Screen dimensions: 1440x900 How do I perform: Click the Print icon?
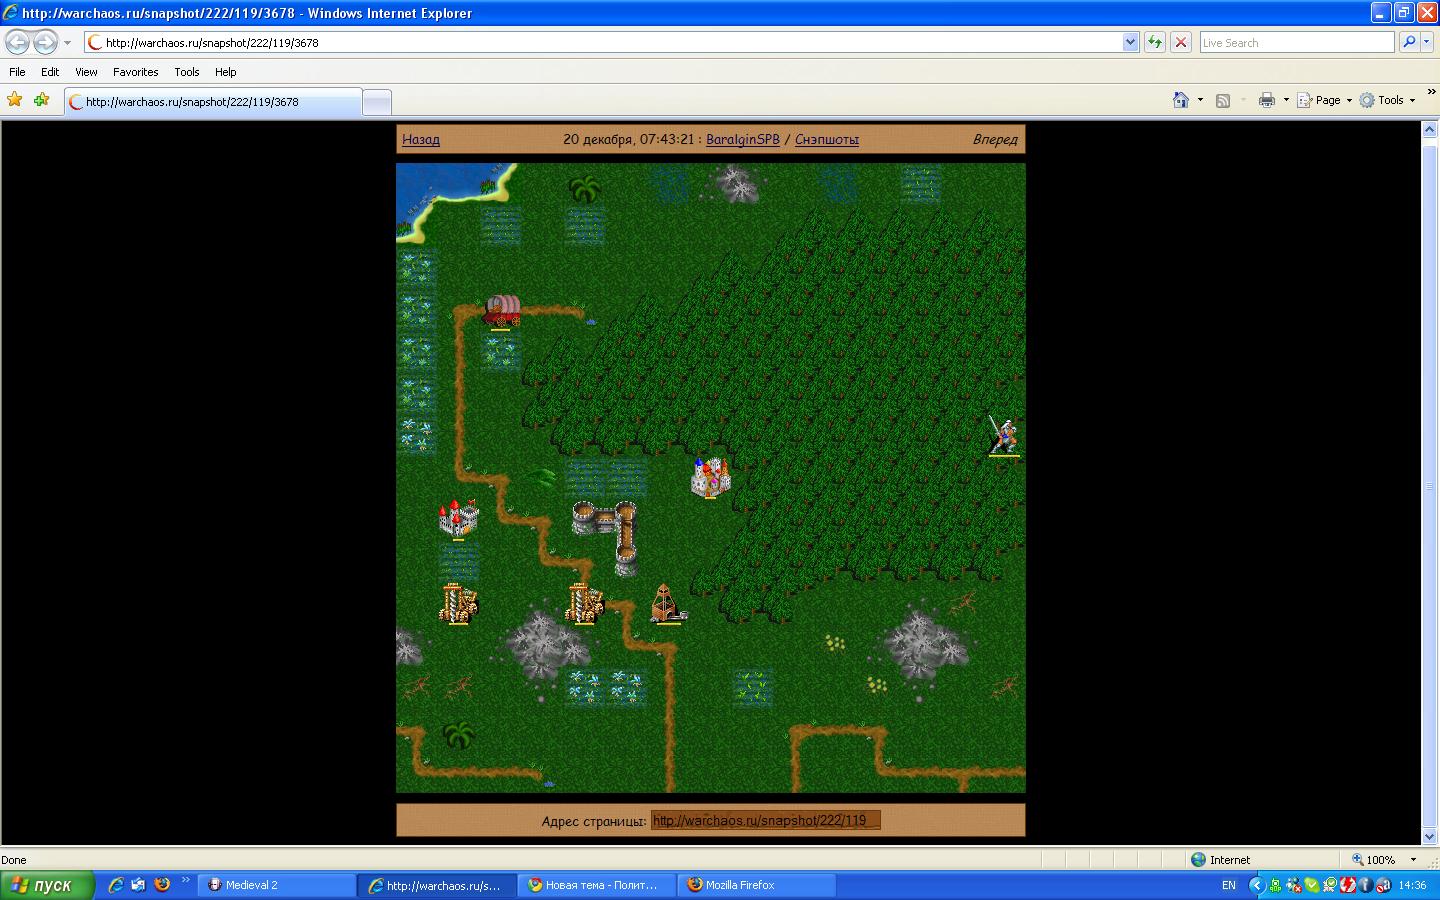[x=1267, y=100]
